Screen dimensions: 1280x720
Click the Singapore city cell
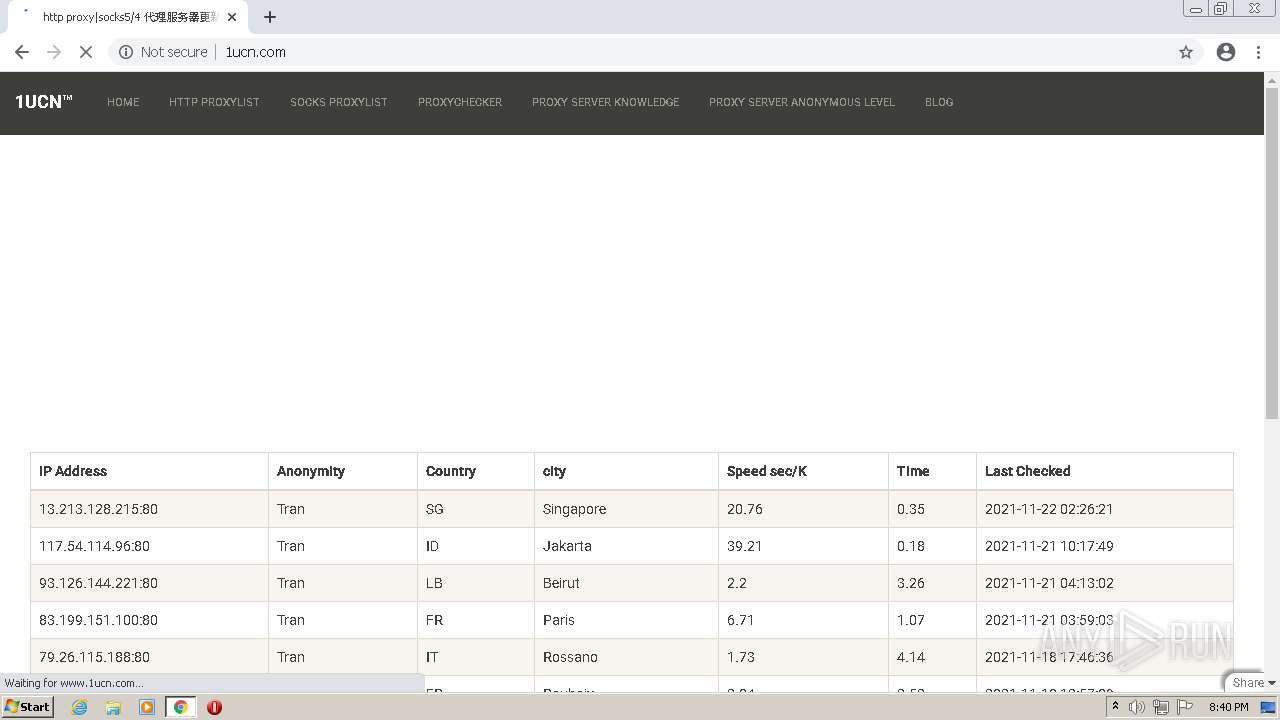(x=626, y=509)
